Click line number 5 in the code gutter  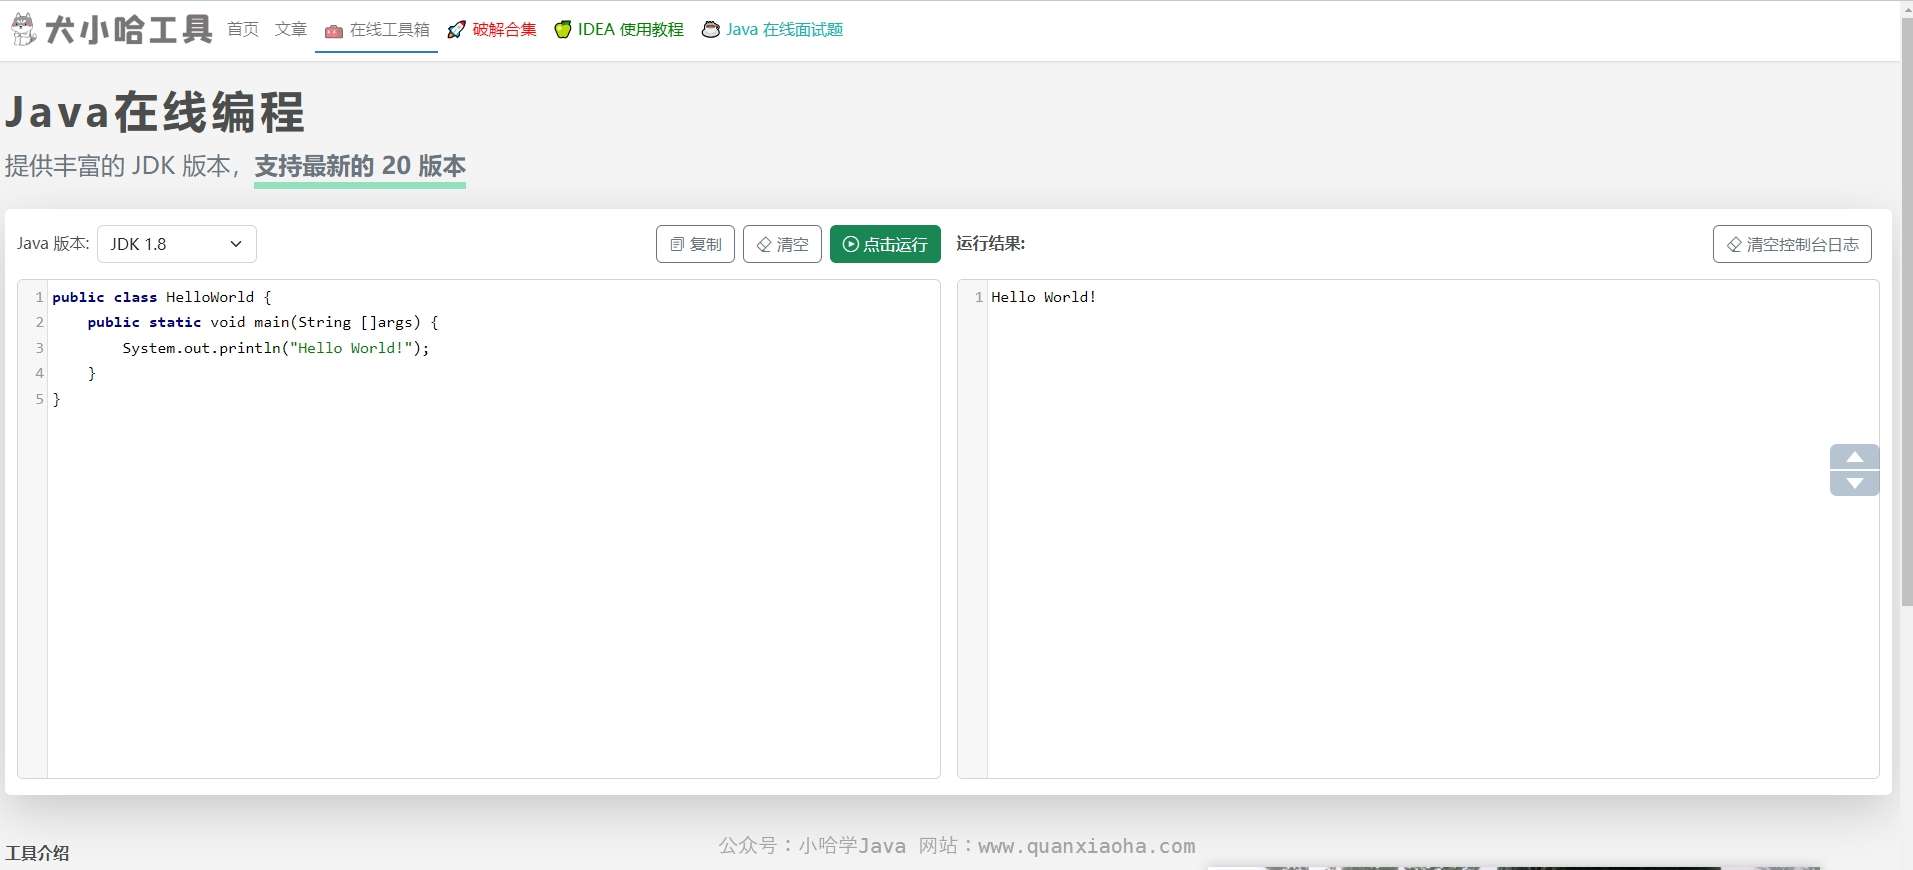point(40,399)
